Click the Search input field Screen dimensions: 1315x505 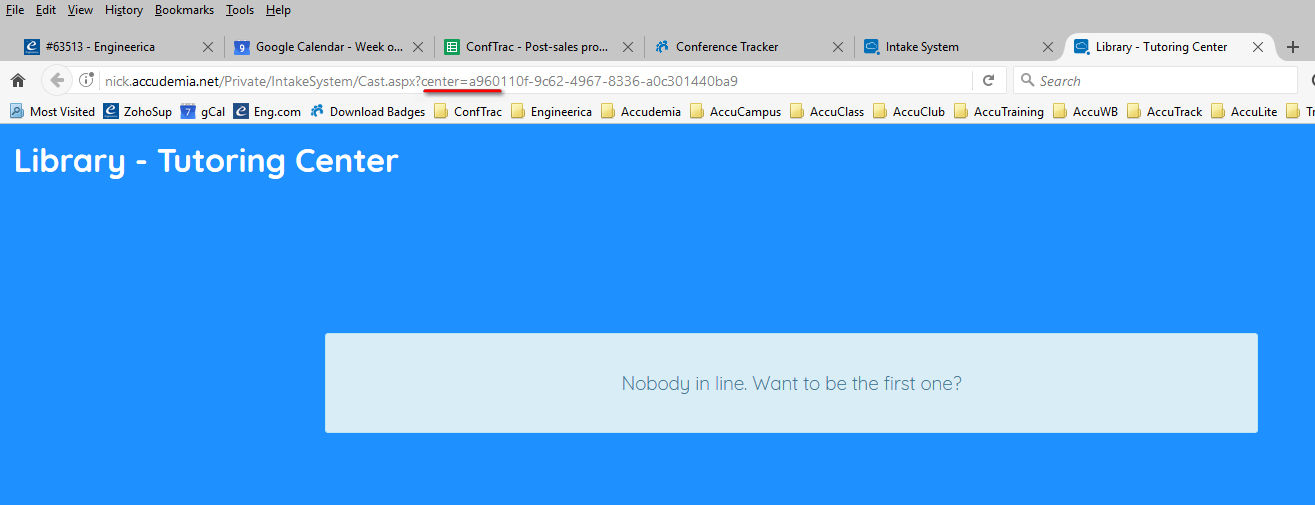[1160, 81]
